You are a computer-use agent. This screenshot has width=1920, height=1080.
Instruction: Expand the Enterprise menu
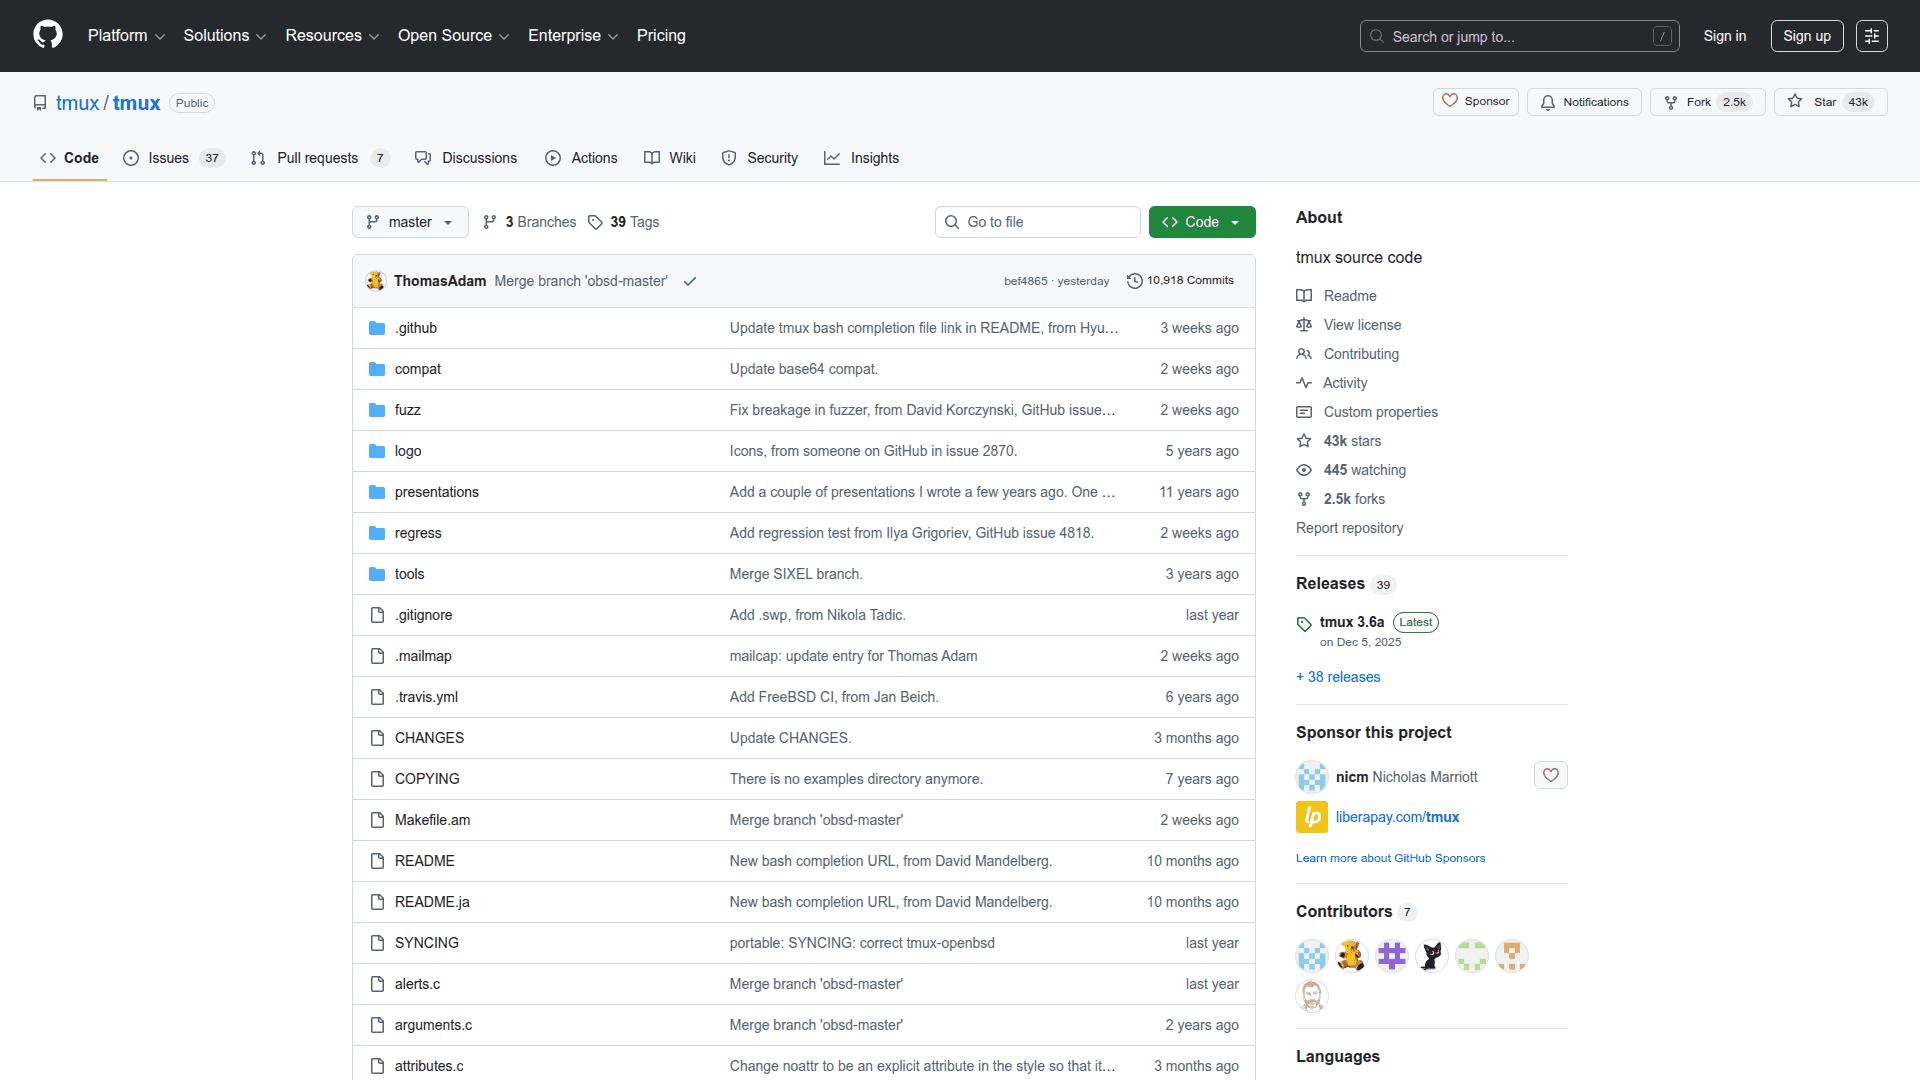click(573, 36)
